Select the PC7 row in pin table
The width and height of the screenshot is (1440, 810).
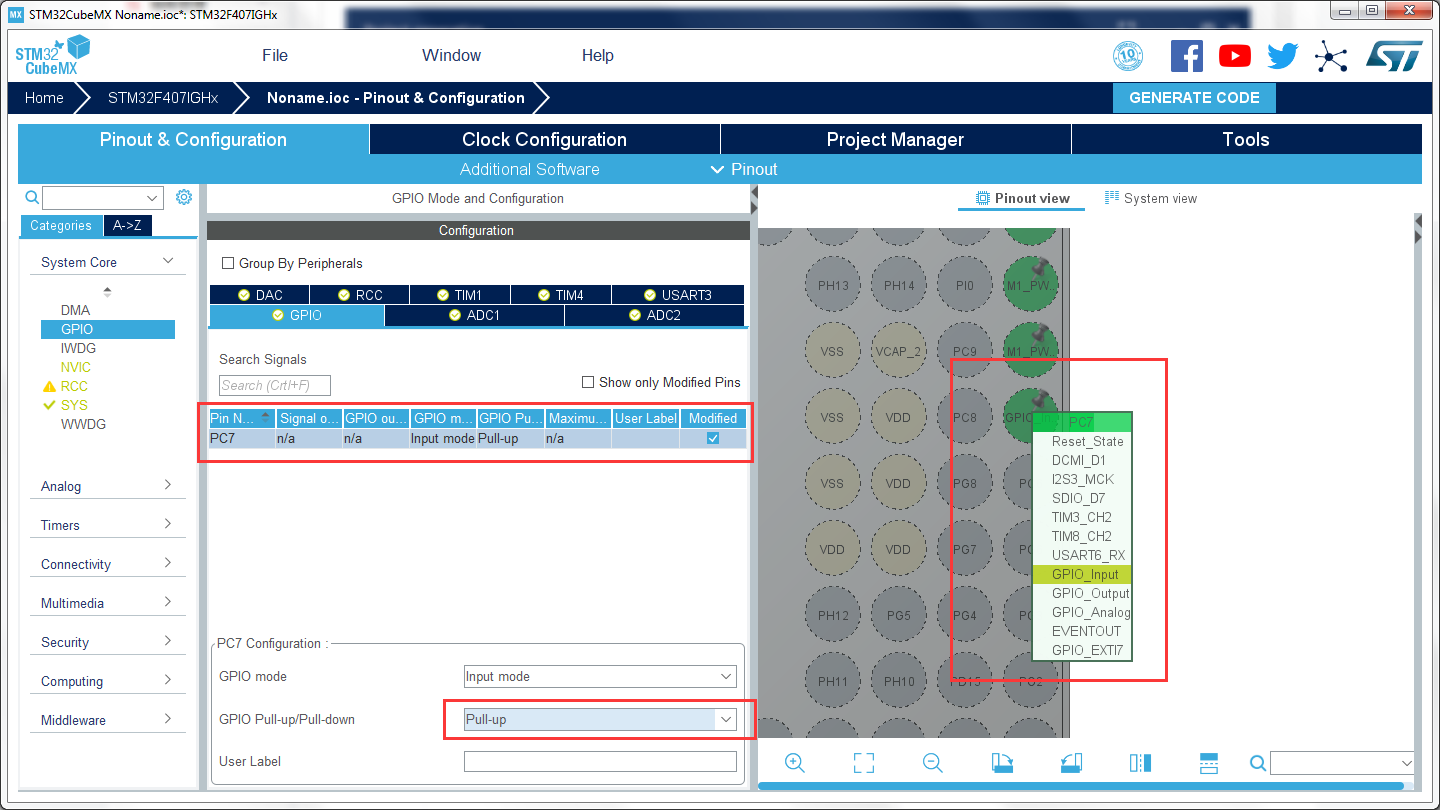pos(477,438)
